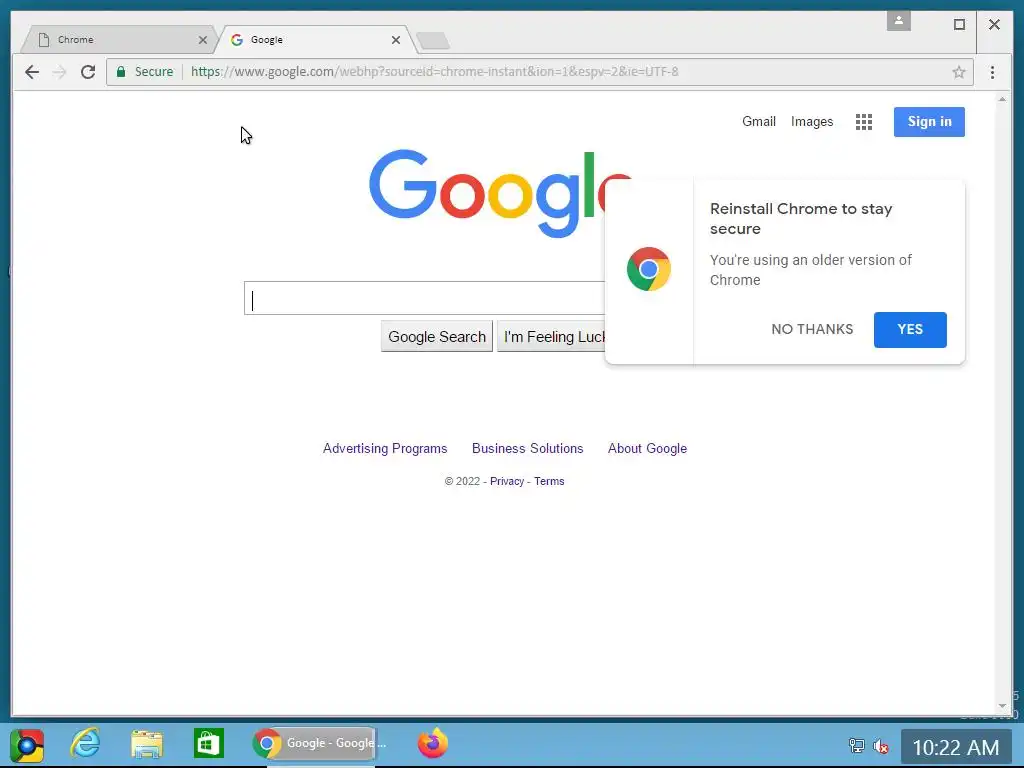Open the Chrome profile person button
Viewport: 1024px width, 768px height.
899,21
